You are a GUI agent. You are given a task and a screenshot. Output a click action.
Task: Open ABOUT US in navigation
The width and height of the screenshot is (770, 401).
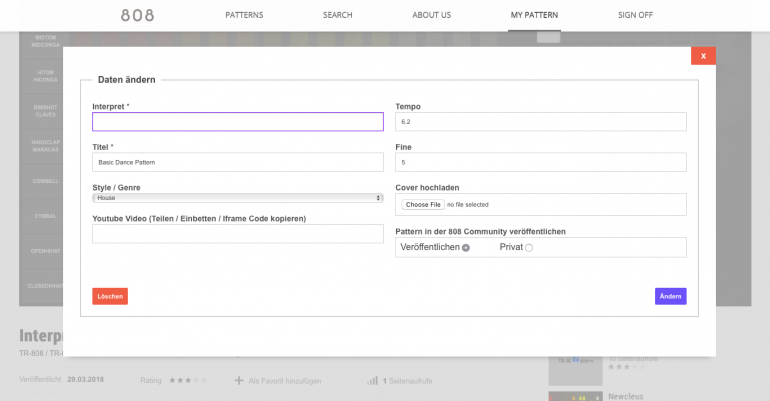click(431, 15)
